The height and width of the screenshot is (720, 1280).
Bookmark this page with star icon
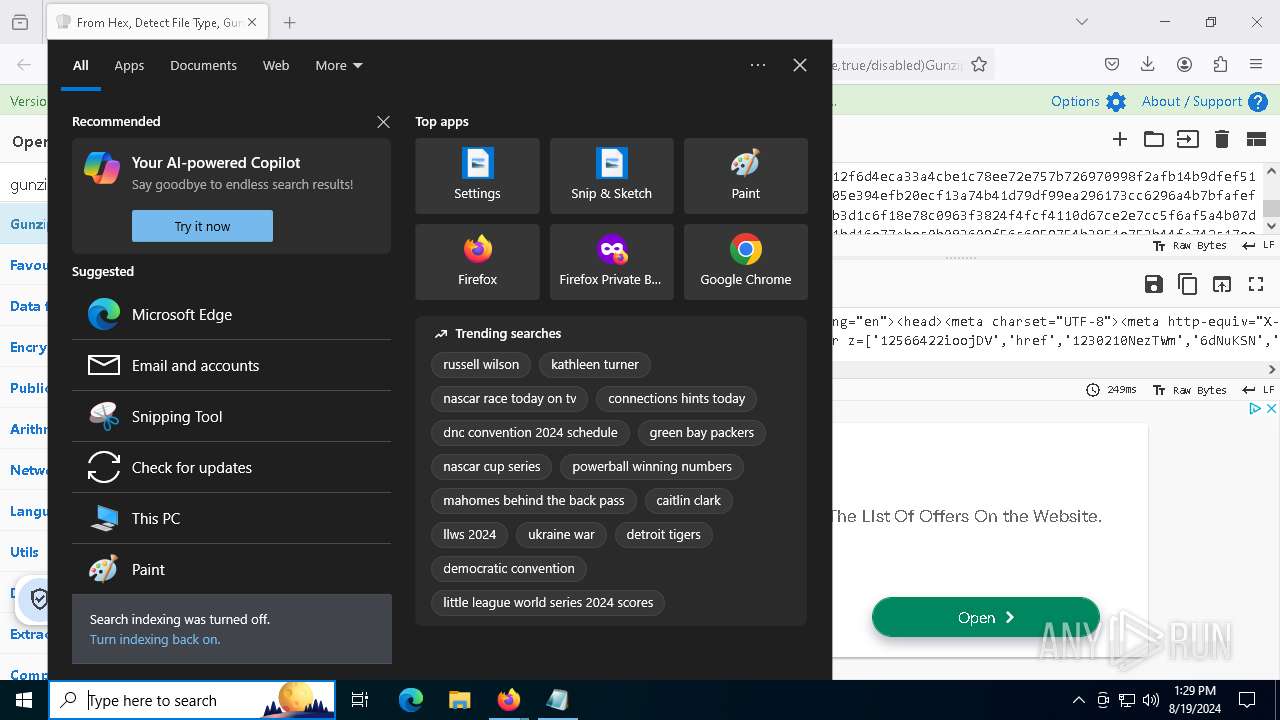[979, 64]
